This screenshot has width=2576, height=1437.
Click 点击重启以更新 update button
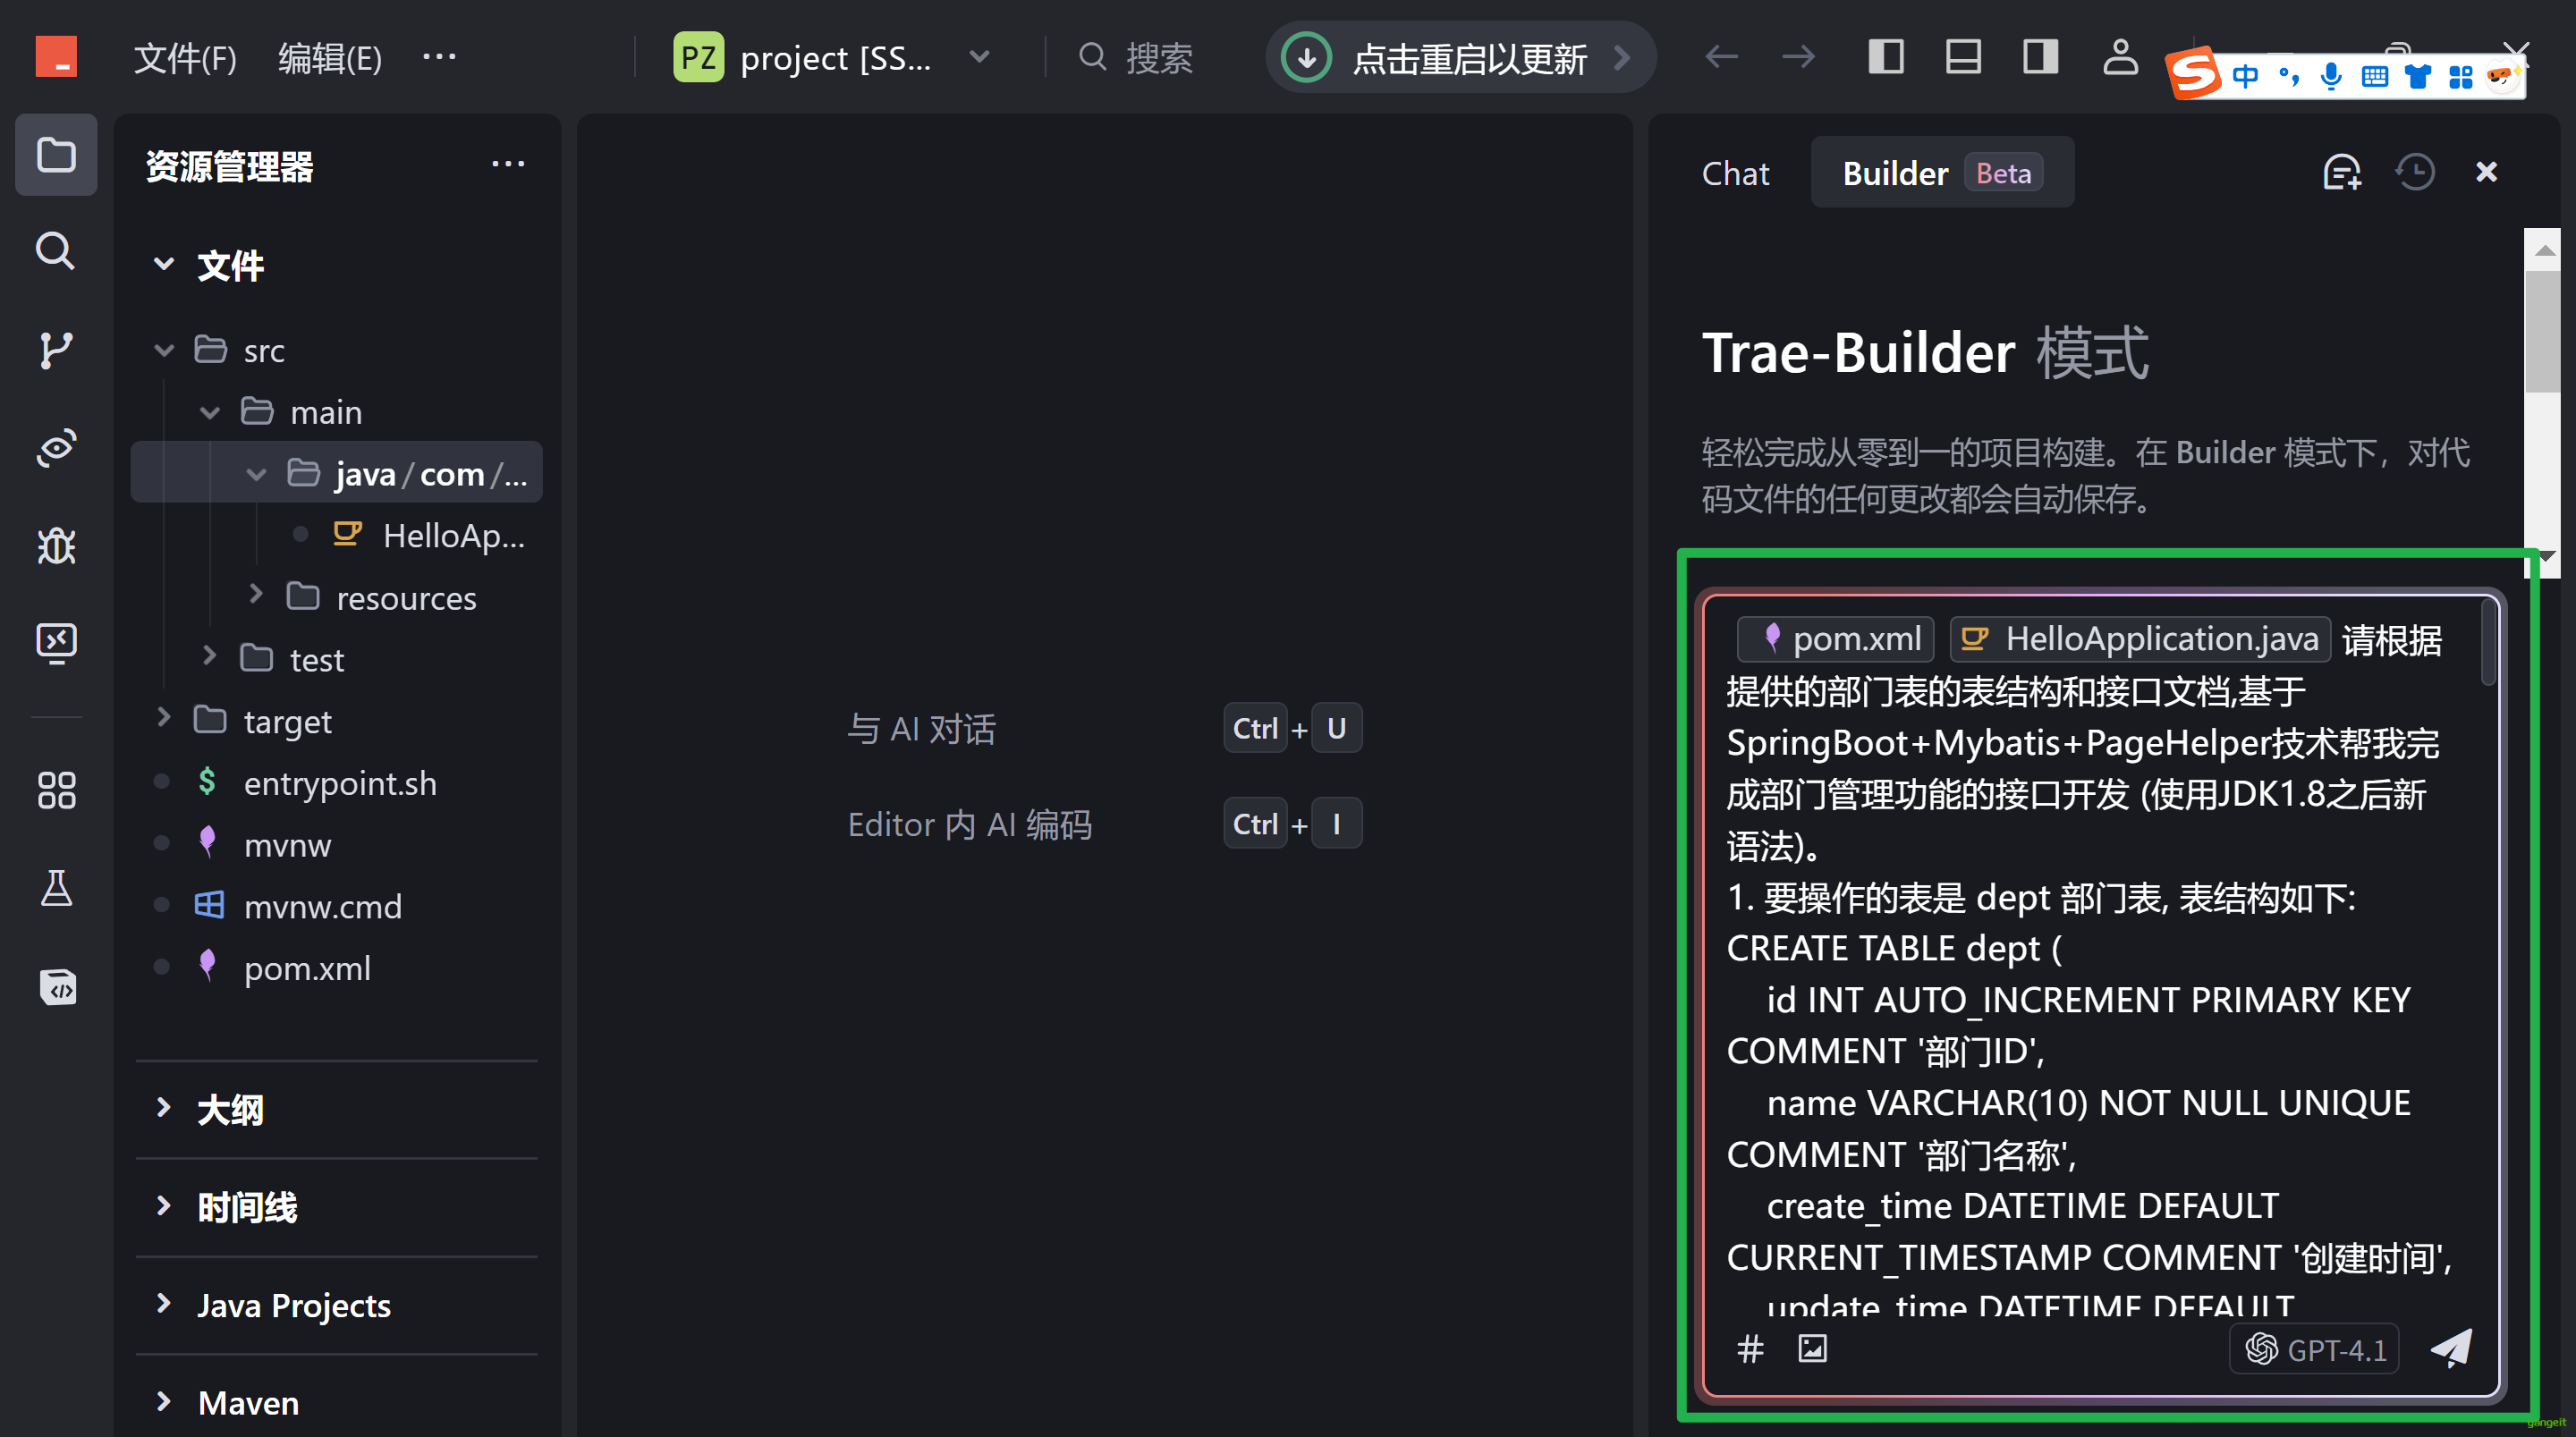coord(1460,57)
